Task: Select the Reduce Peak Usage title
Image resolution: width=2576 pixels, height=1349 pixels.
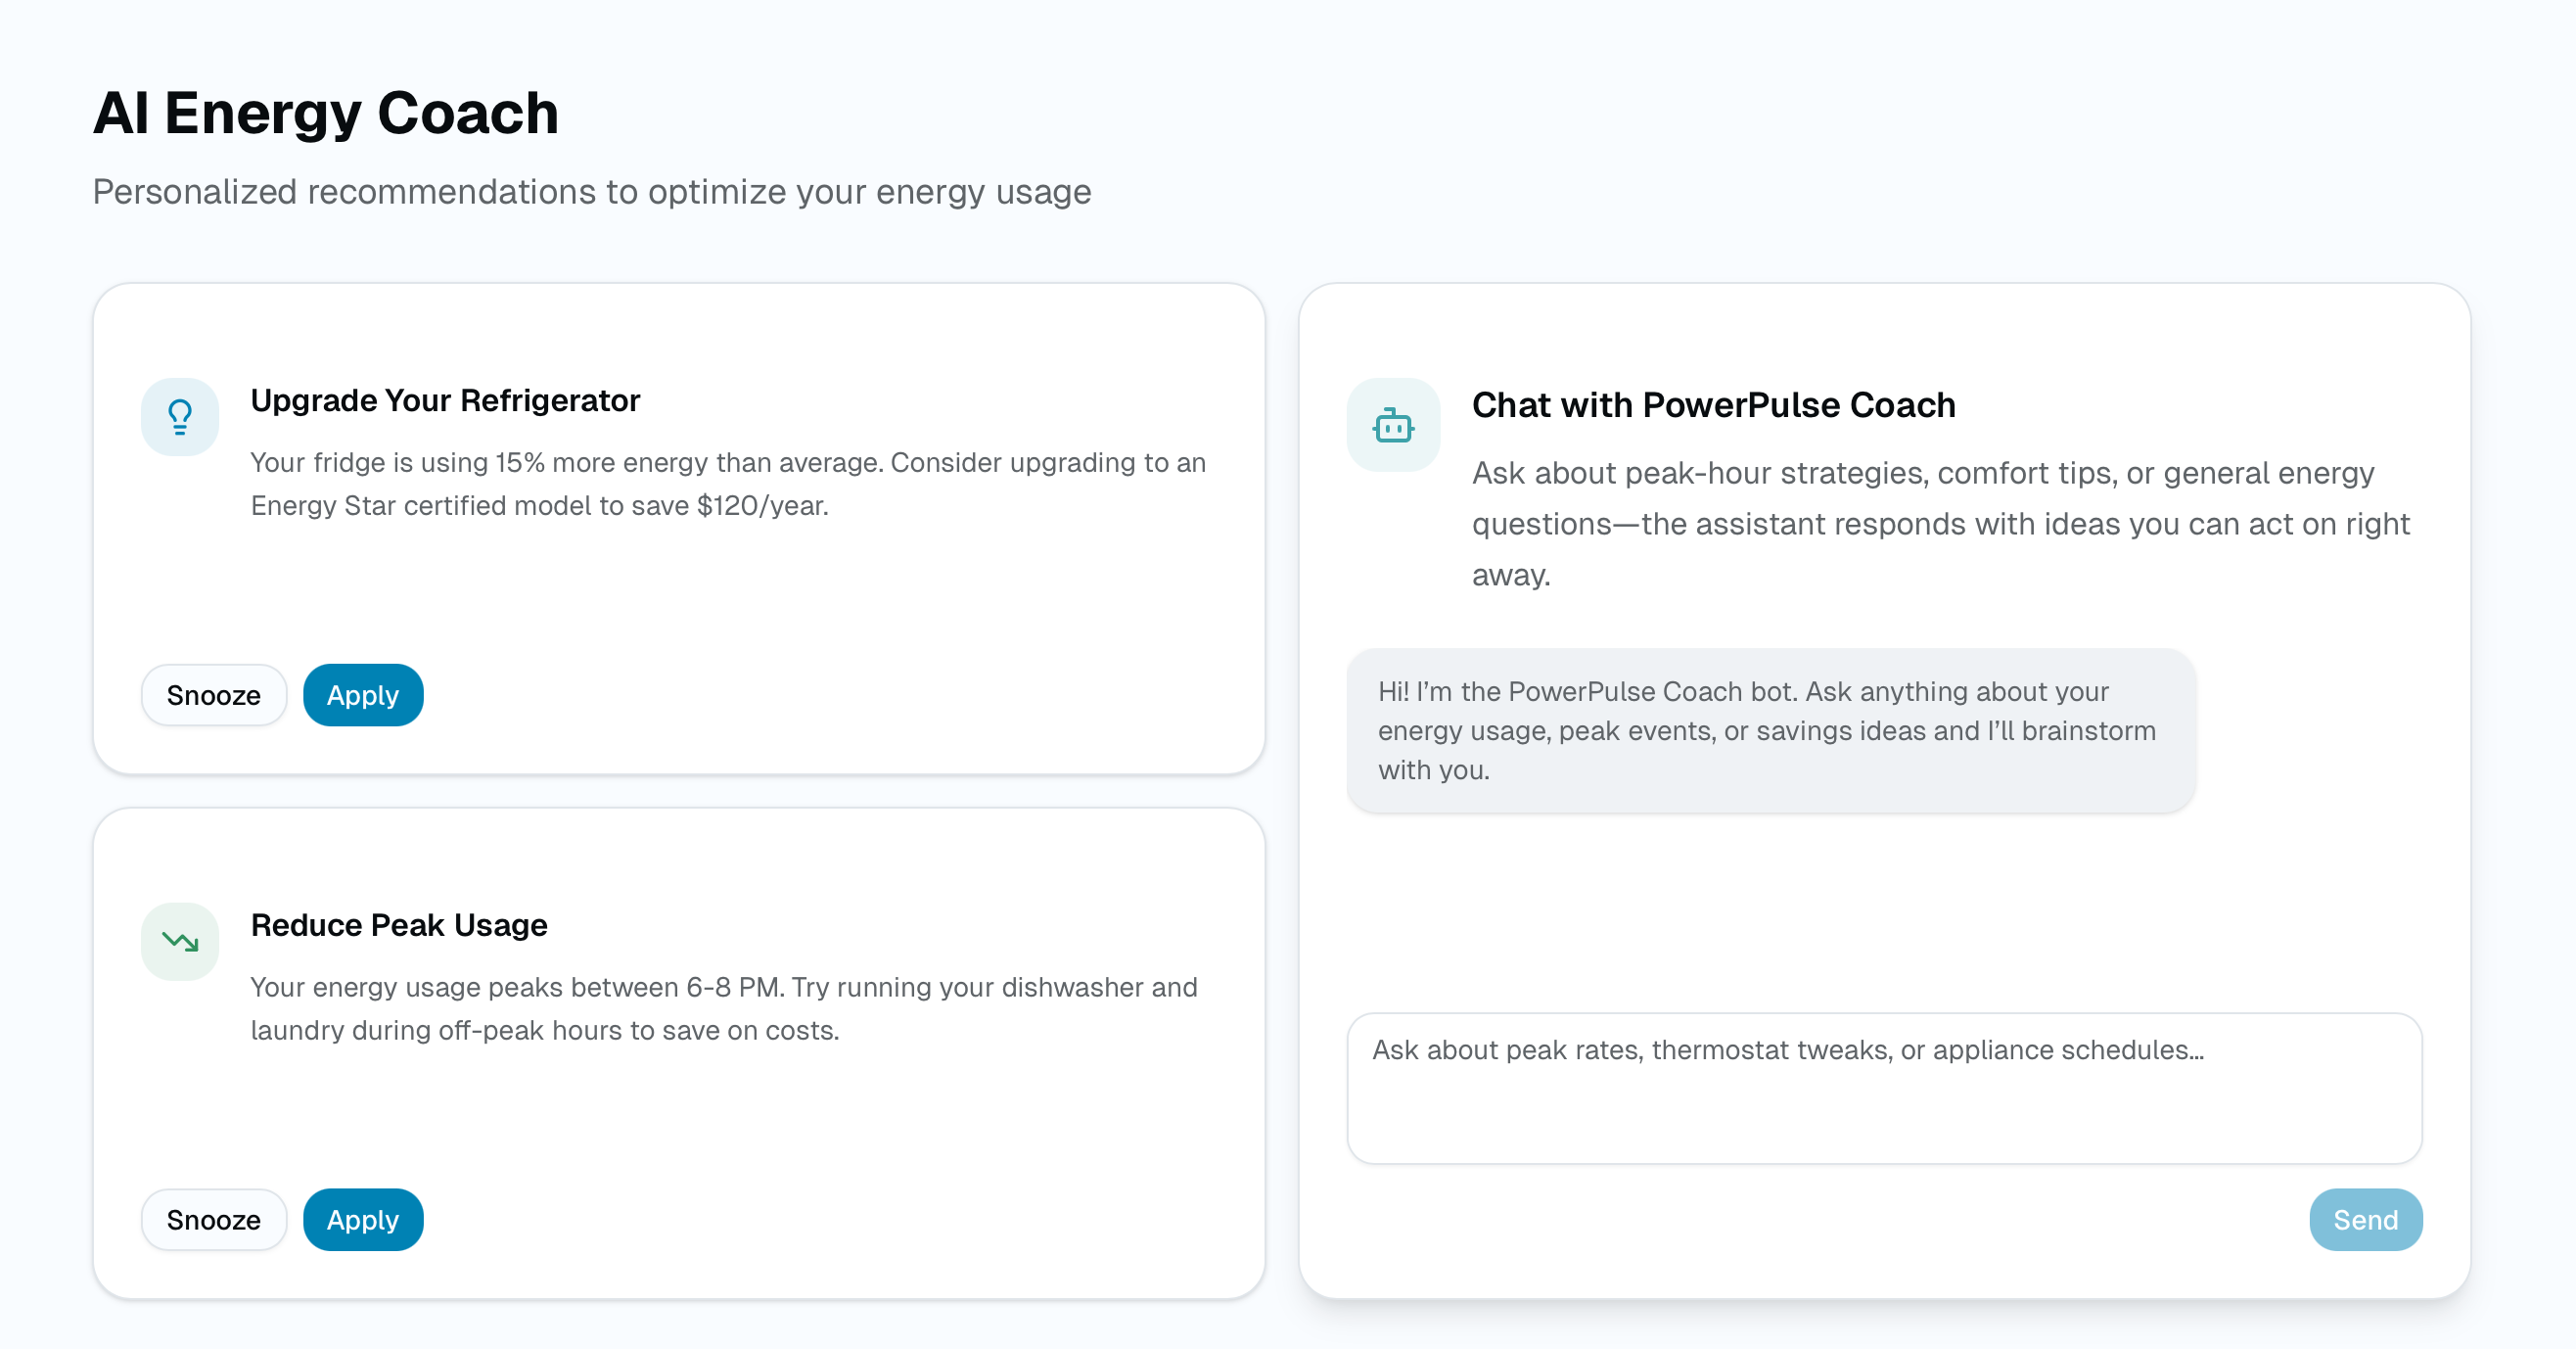Action: coord(399,925)
